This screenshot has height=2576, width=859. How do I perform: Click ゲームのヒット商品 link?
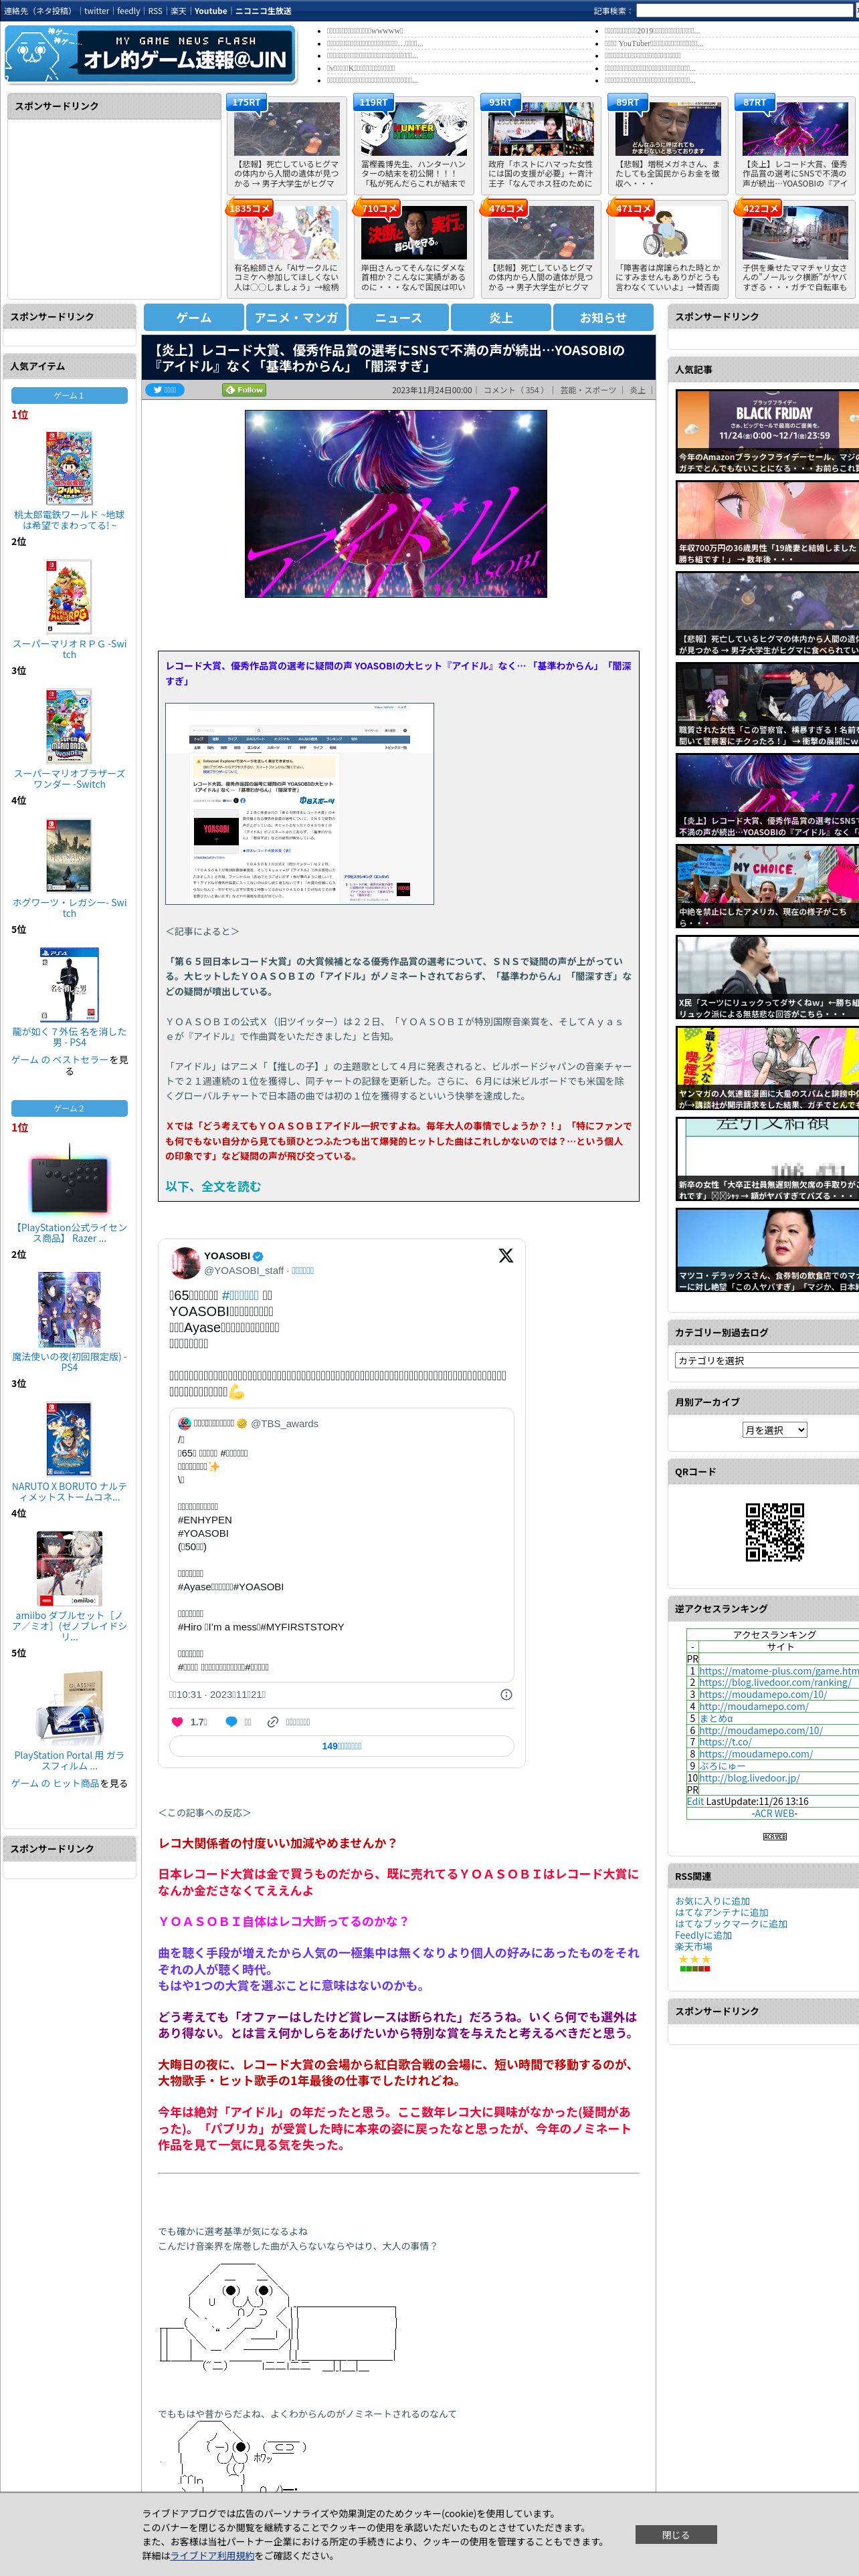click(55, 1783)
